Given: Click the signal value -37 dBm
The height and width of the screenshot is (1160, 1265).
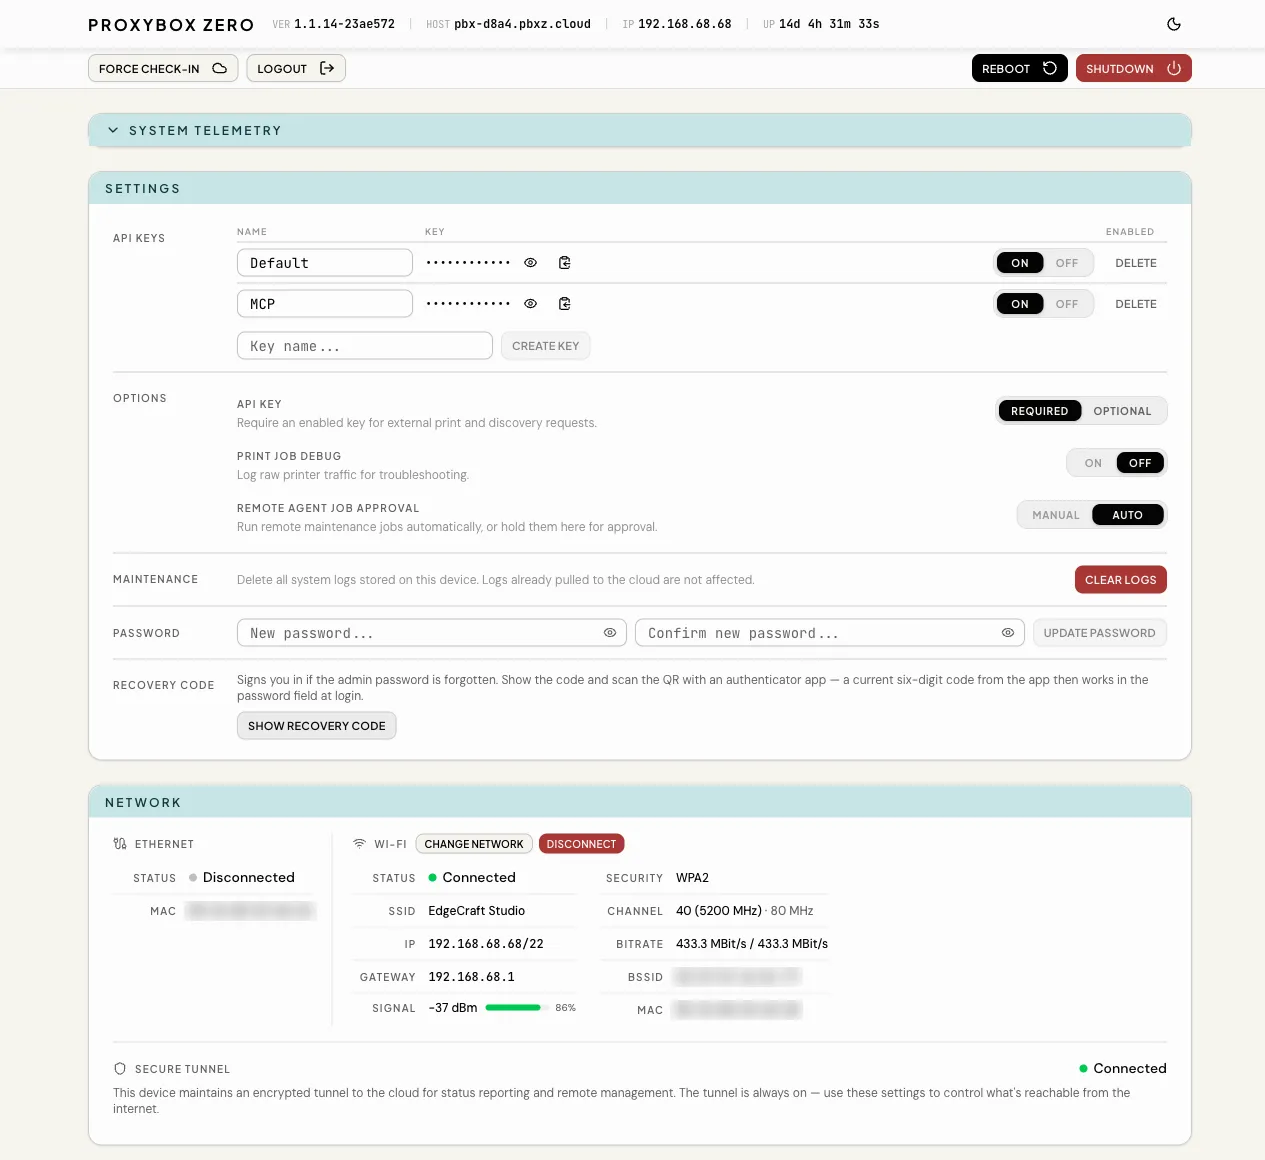Looking at the screenshot, I should coord(453,1008).
